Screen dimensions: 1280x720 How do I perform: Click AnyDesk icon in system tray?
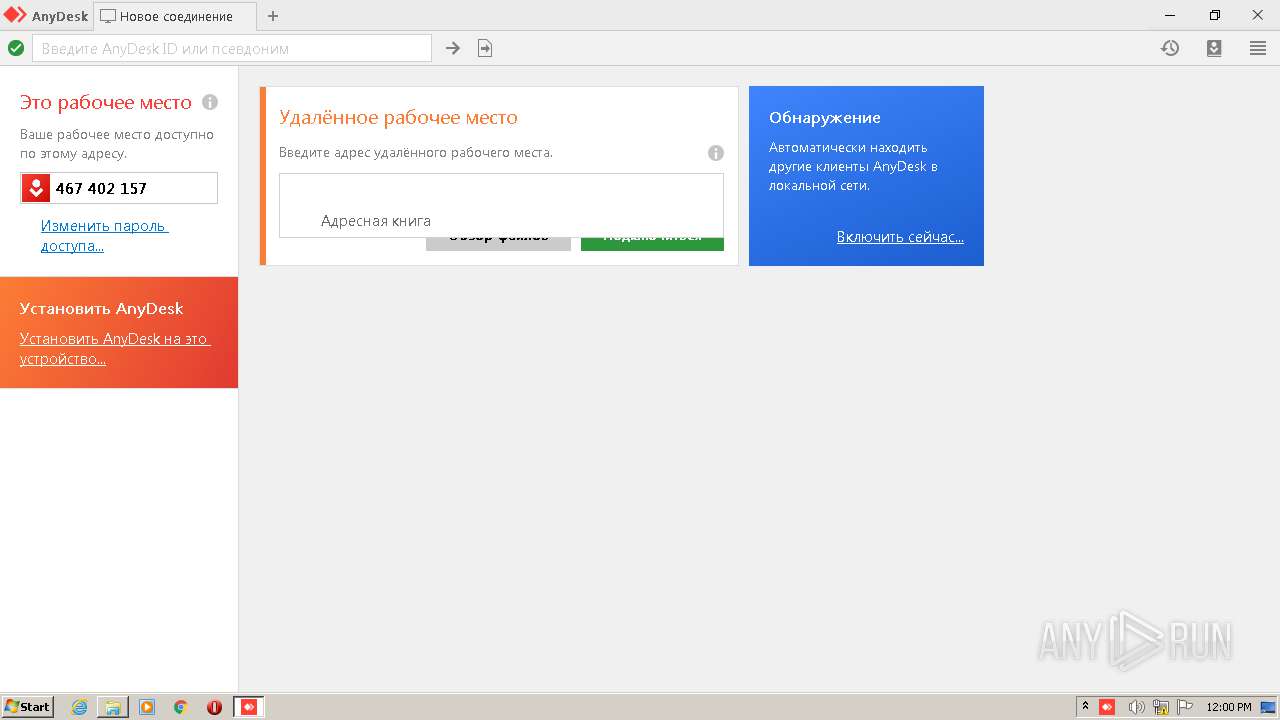tap(1107, 707)
